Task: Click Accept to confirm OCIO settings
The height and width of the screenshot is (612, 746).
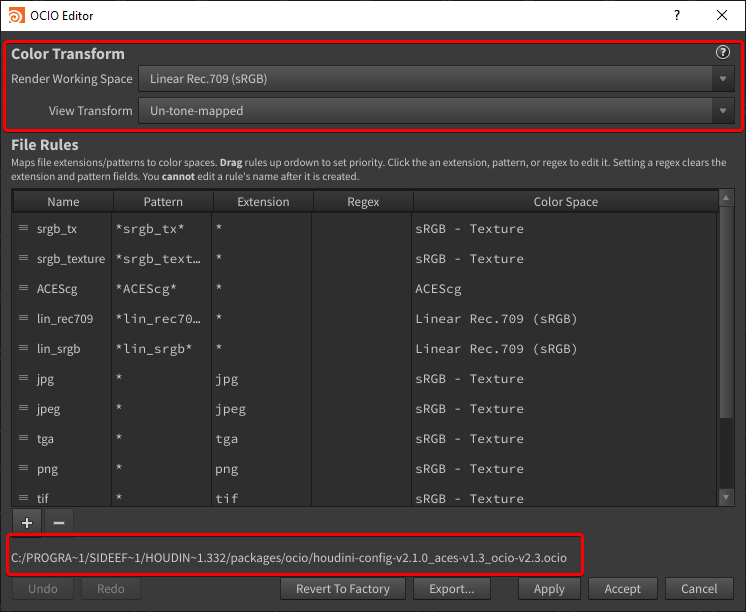Action: pos(622,589)
